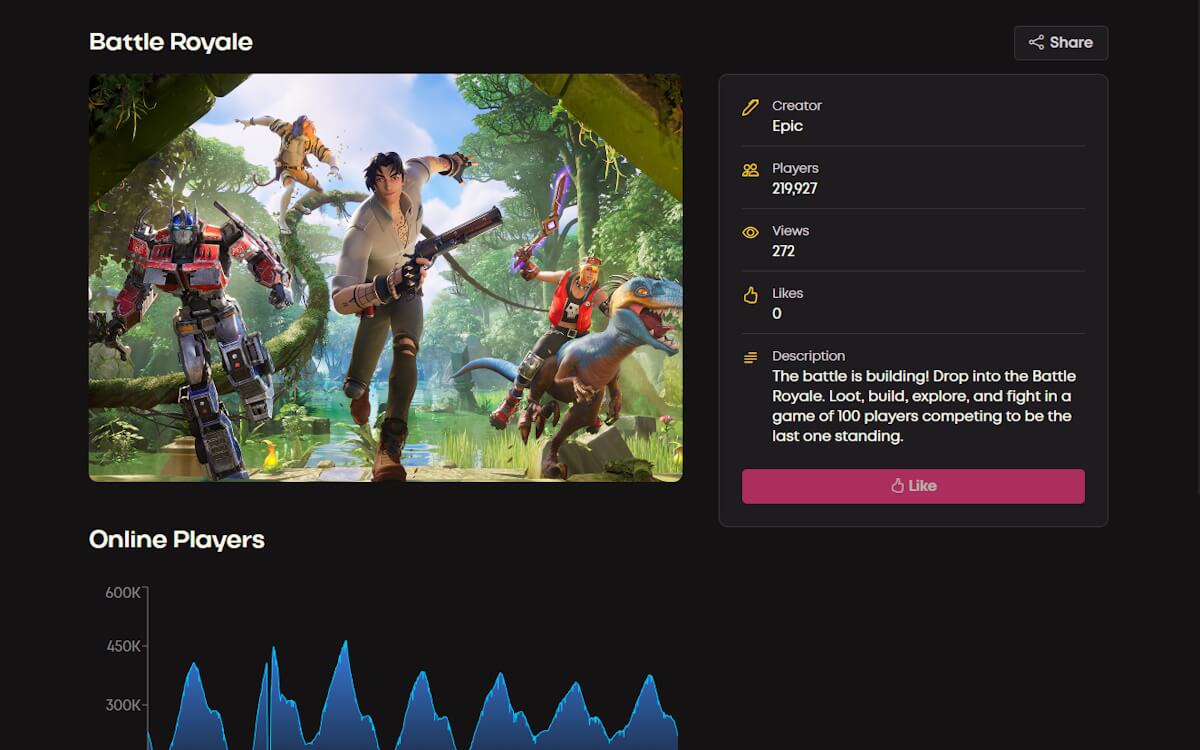Click the likes count of 0
The height and width of the screenshot is (750, 1200).
777,314
